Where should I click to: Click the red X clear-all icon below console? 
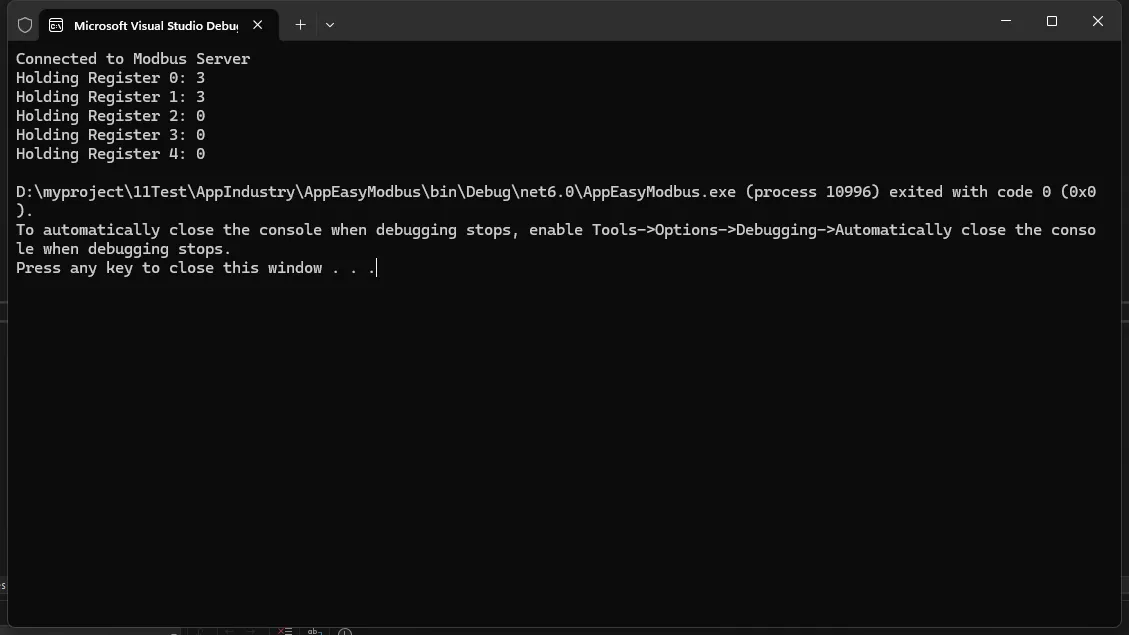coord(285,631)
